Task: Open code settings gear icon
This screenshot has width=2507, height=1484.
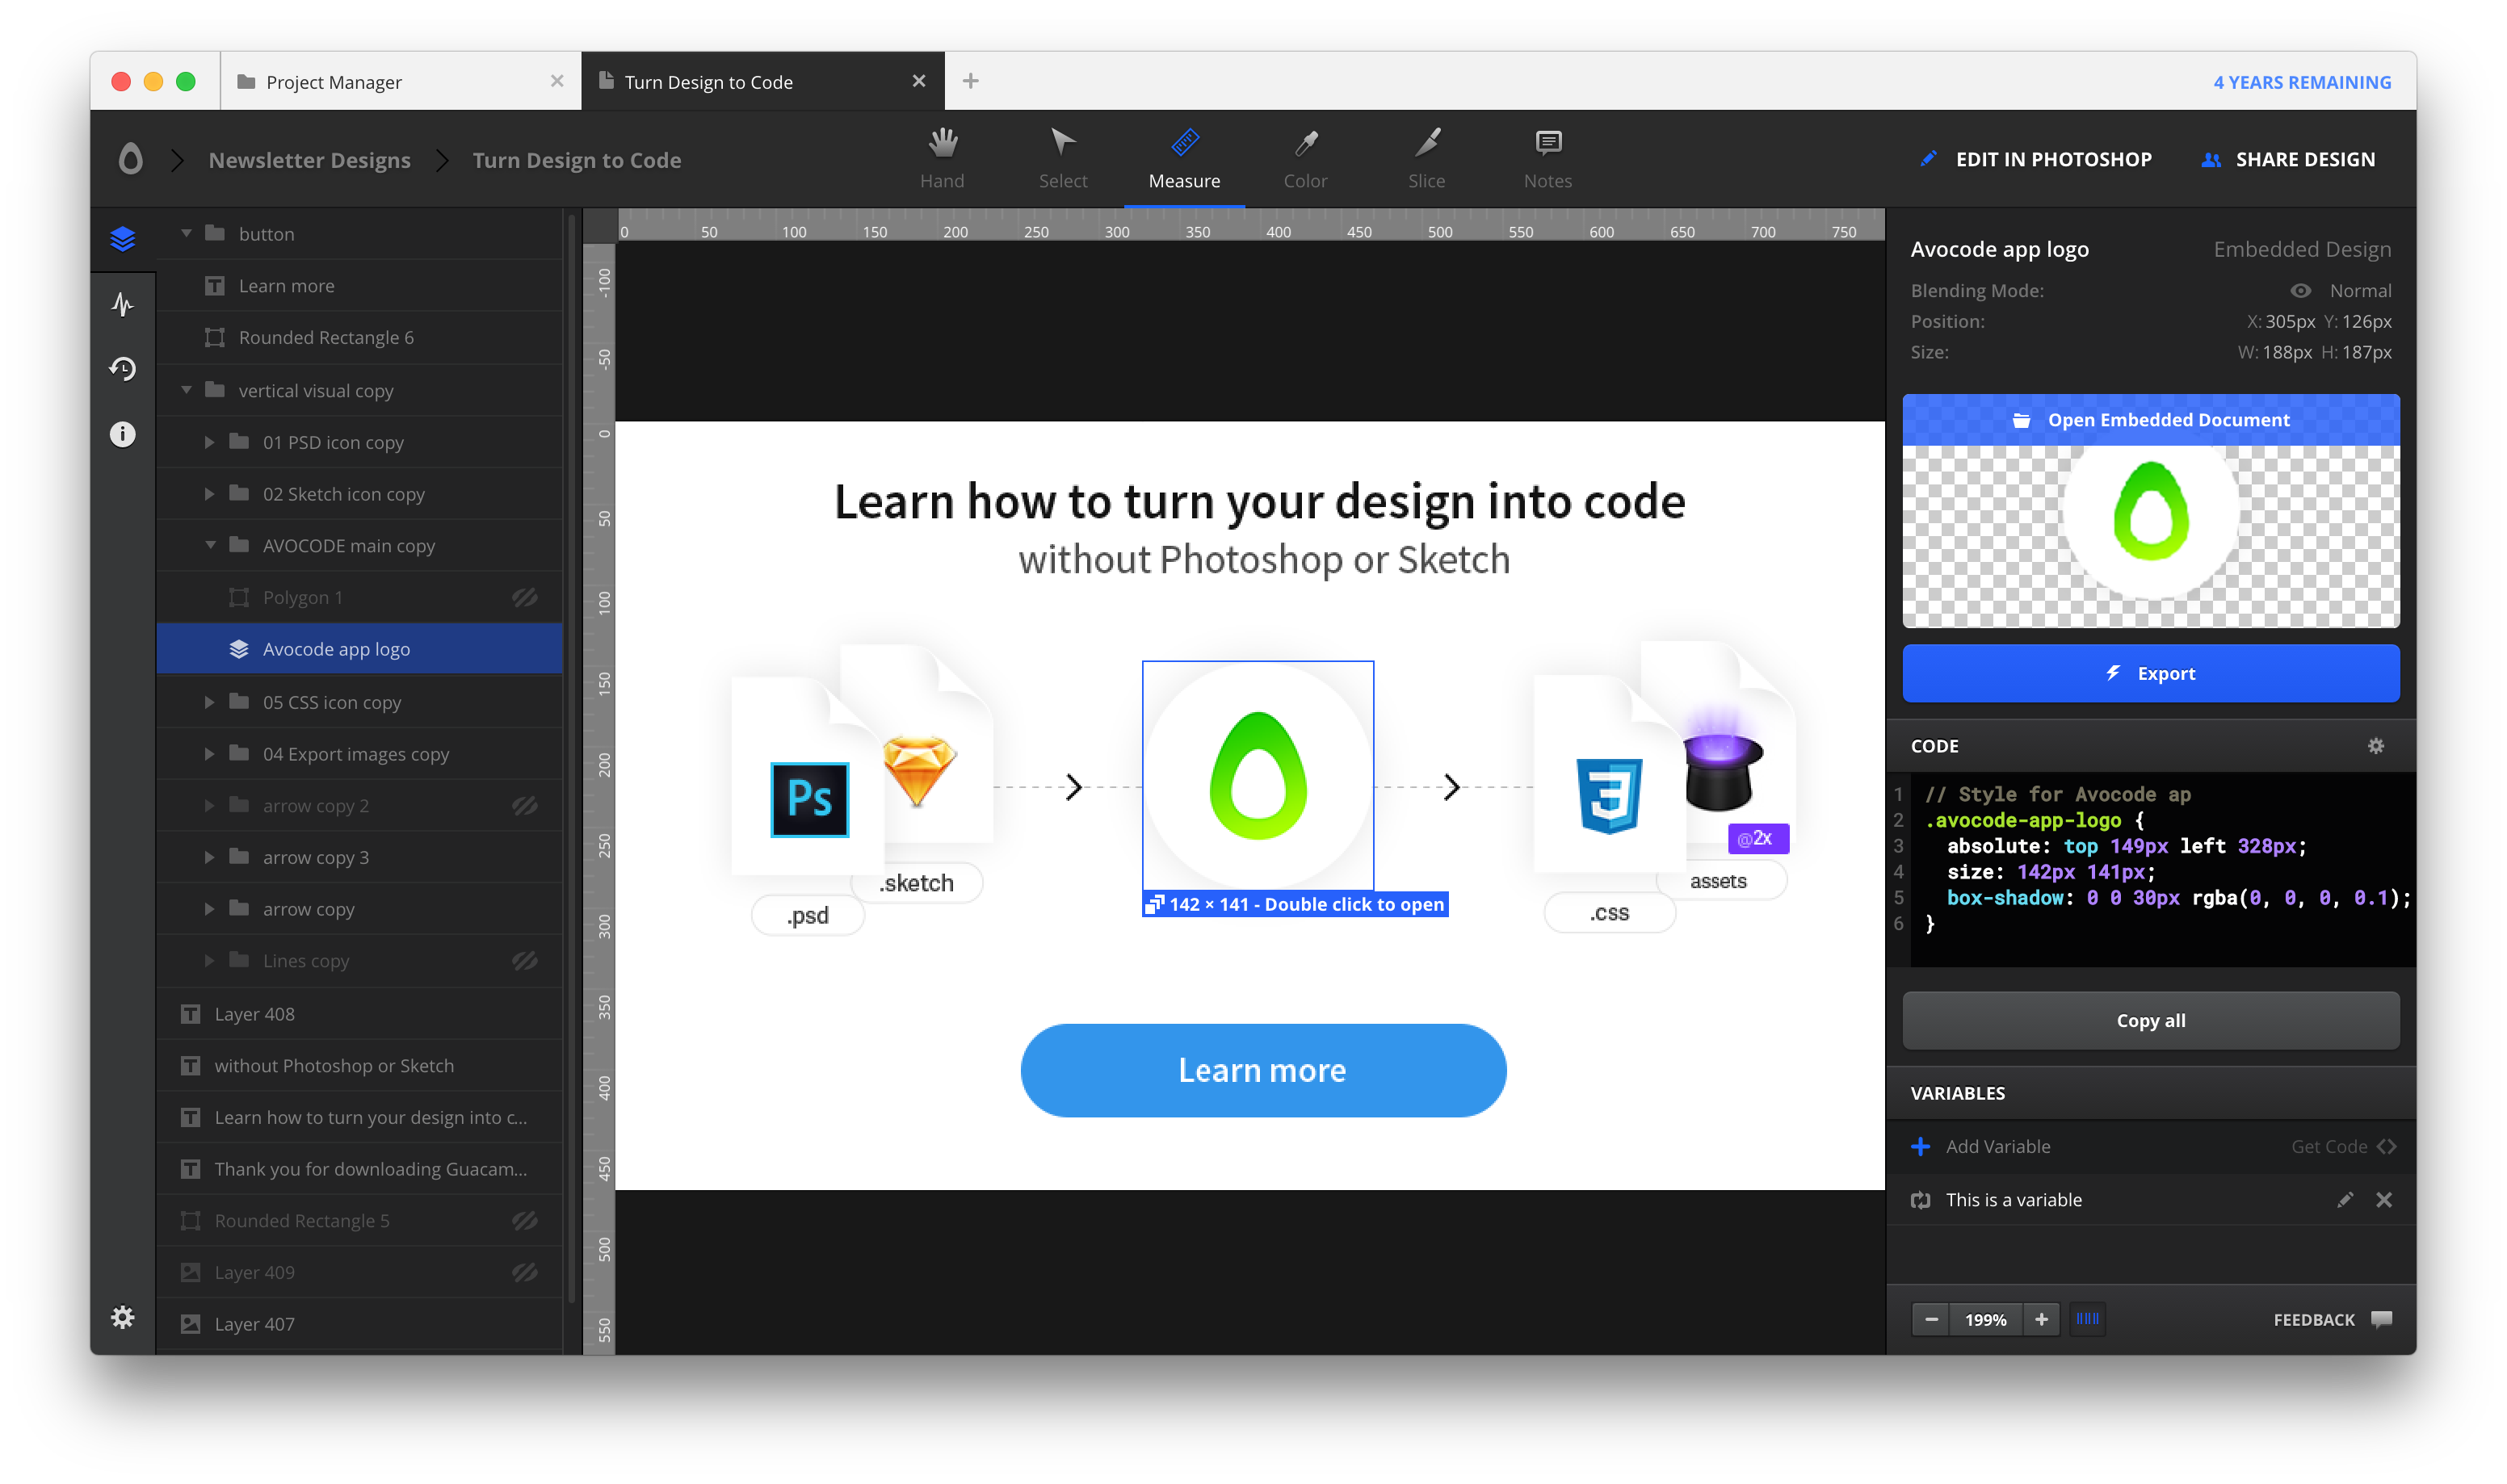Action: [2376, 746]
